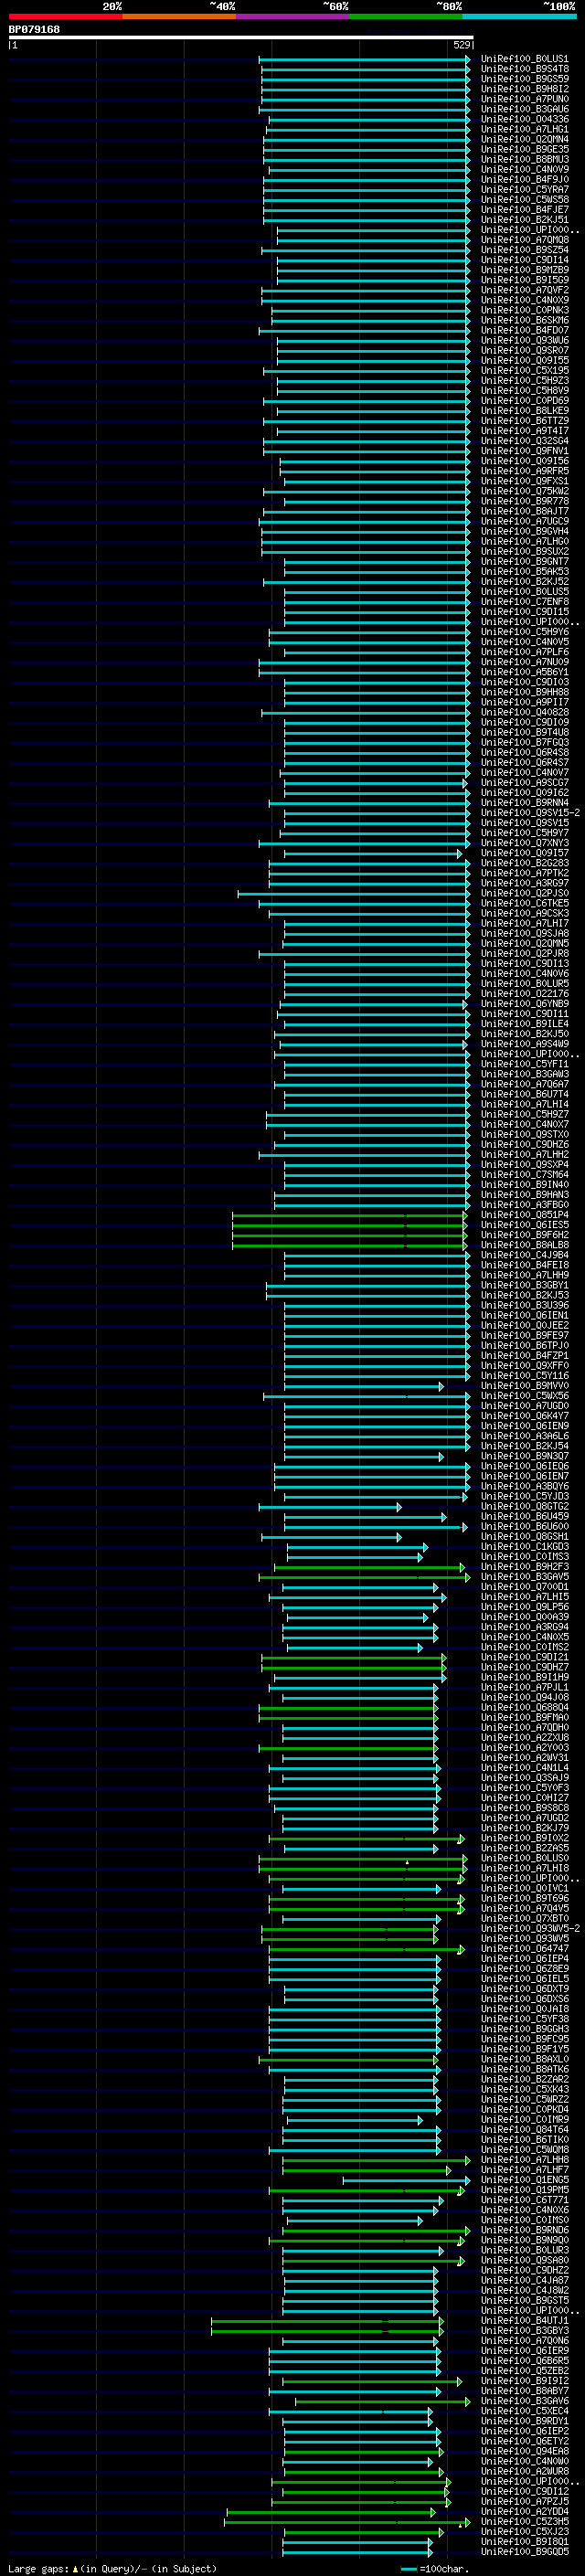Screen dimensions: 585x2576
Task: Open hit UniRef100_B9S4T8
Action: [x=524, y=69]
